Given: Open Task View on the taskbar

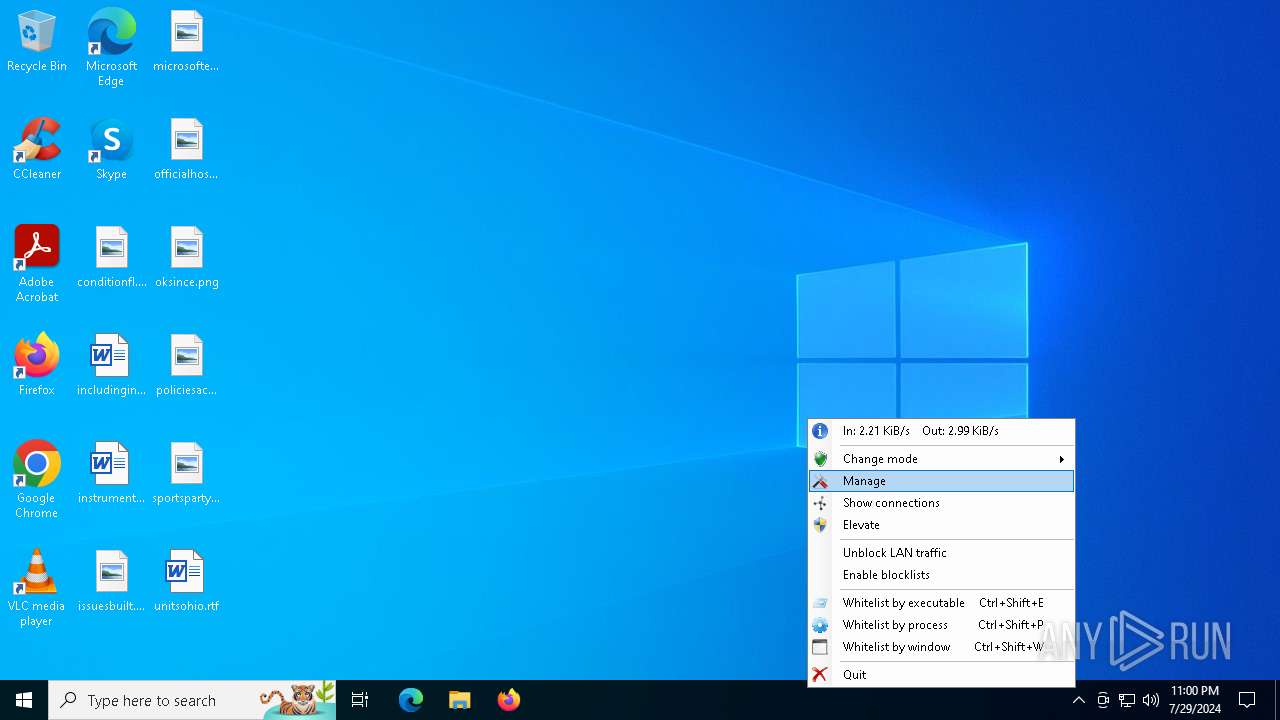Looking at the screenshot, I should pos(360,700).
